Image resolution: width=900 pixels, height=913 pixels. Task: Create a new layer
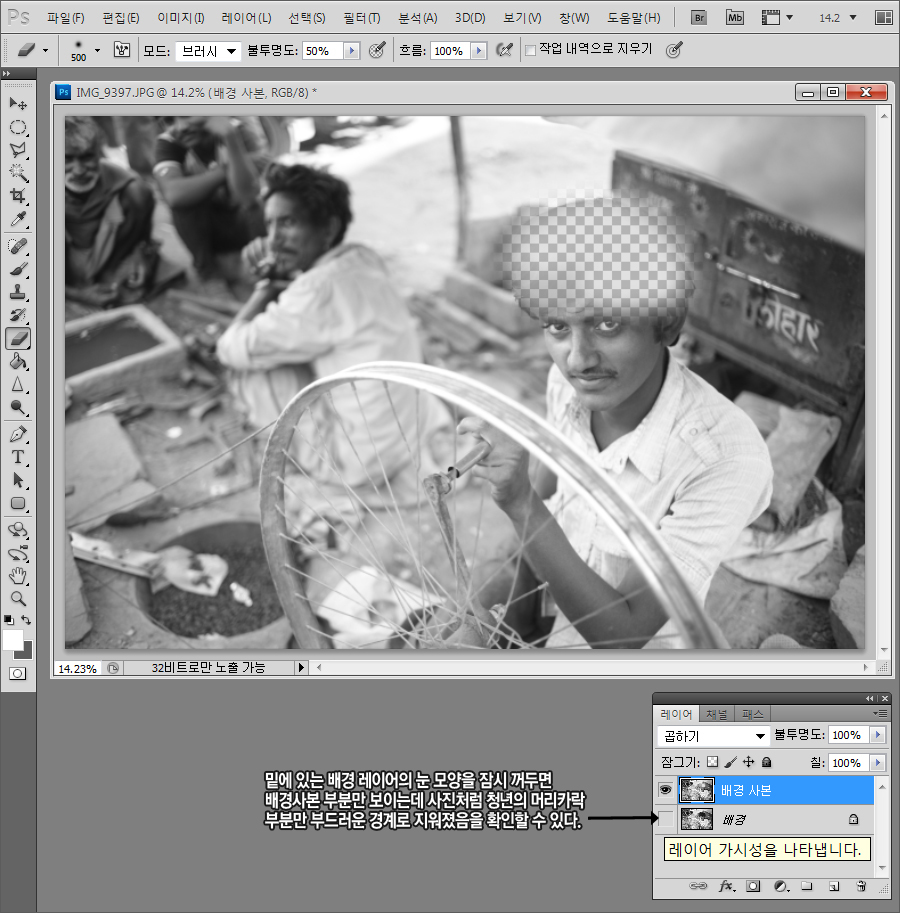pyautogui.click(x=834, y=886)
